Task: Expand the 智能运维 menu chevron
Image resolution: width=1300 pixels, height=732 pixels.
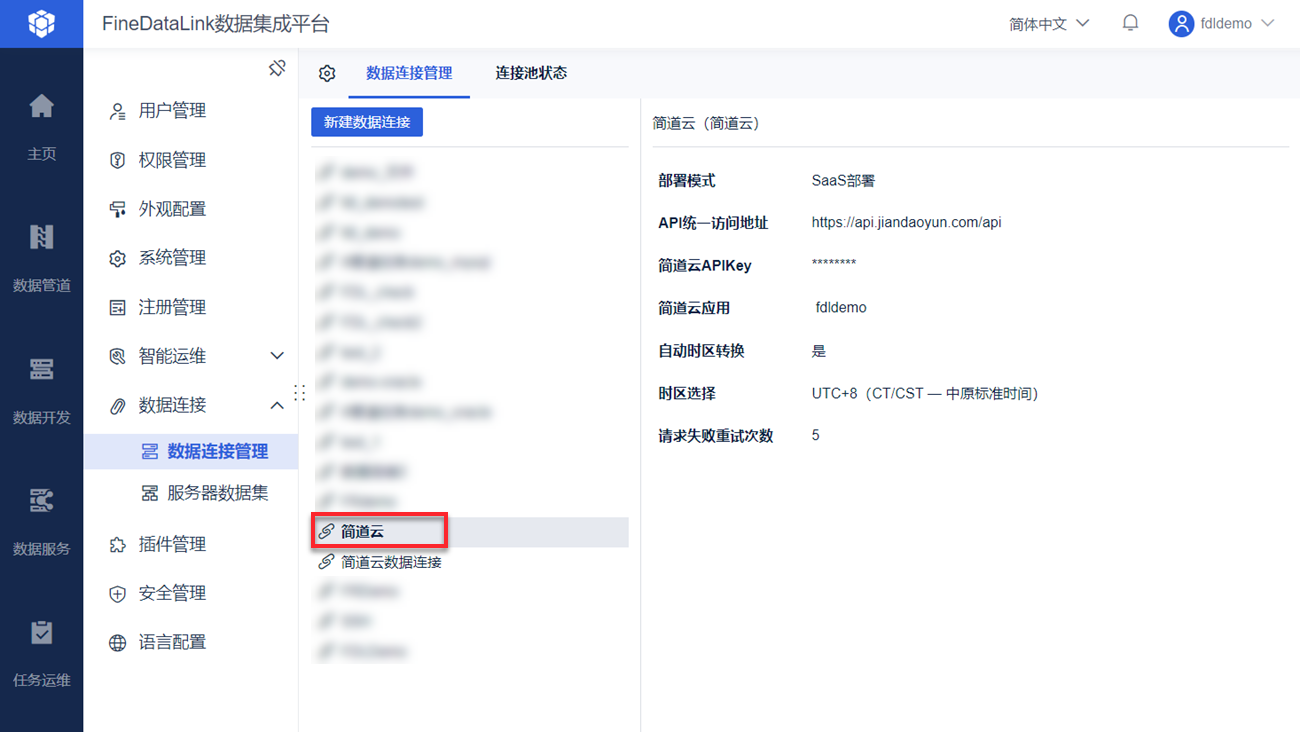Action: tap(277, 356)
